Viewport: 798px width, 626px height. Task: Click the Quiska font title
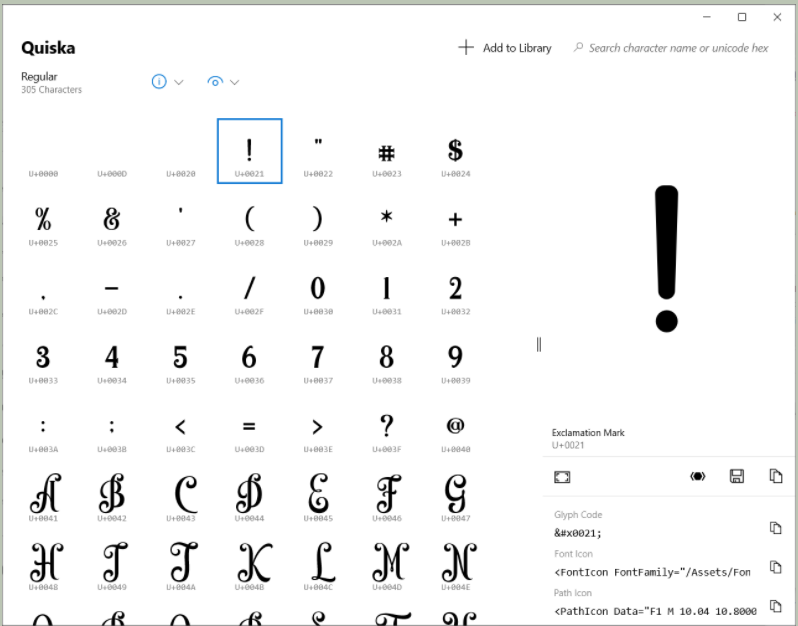48,48
